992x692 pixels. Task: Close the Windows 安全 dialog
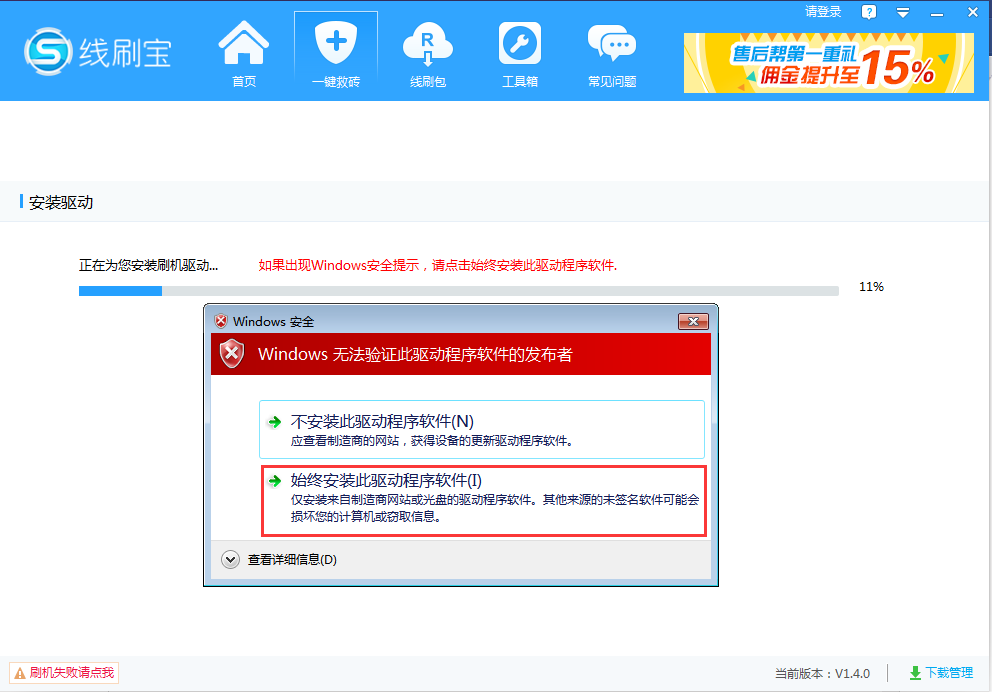693,321
